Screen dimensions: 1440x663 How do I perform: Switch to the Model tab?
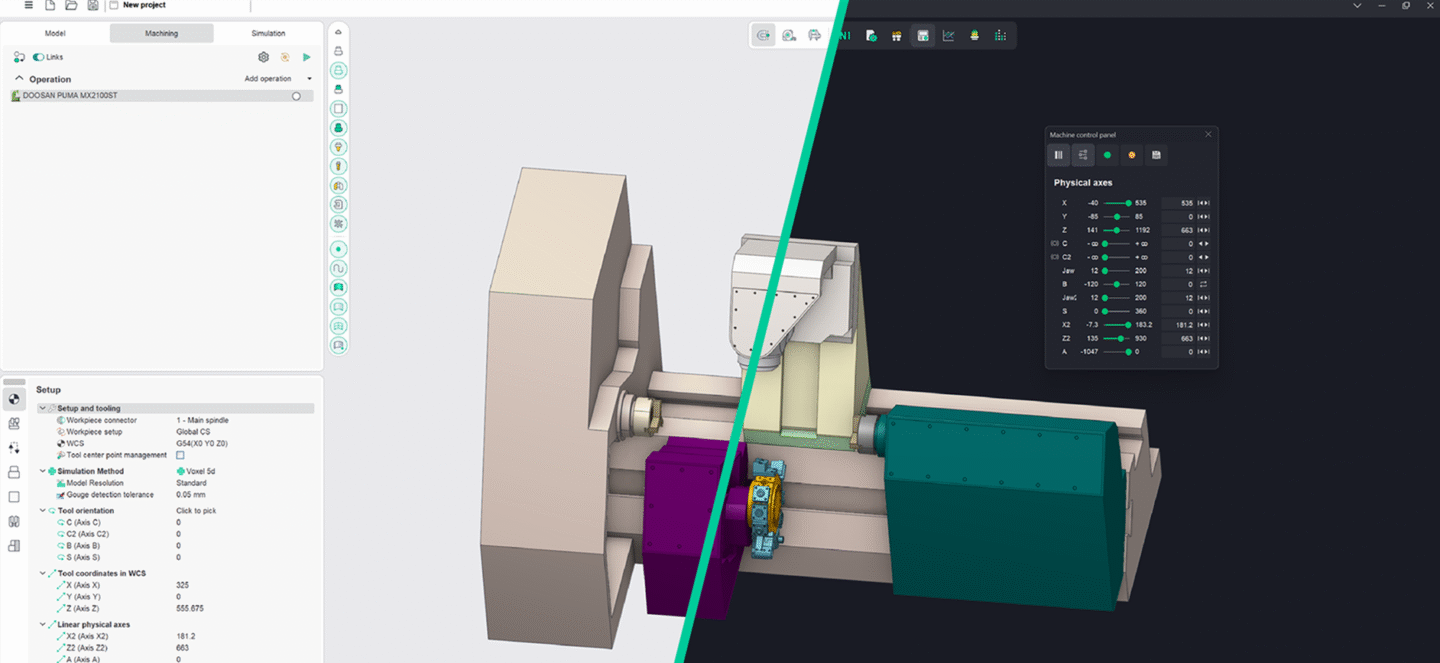(x=56, y=33)
